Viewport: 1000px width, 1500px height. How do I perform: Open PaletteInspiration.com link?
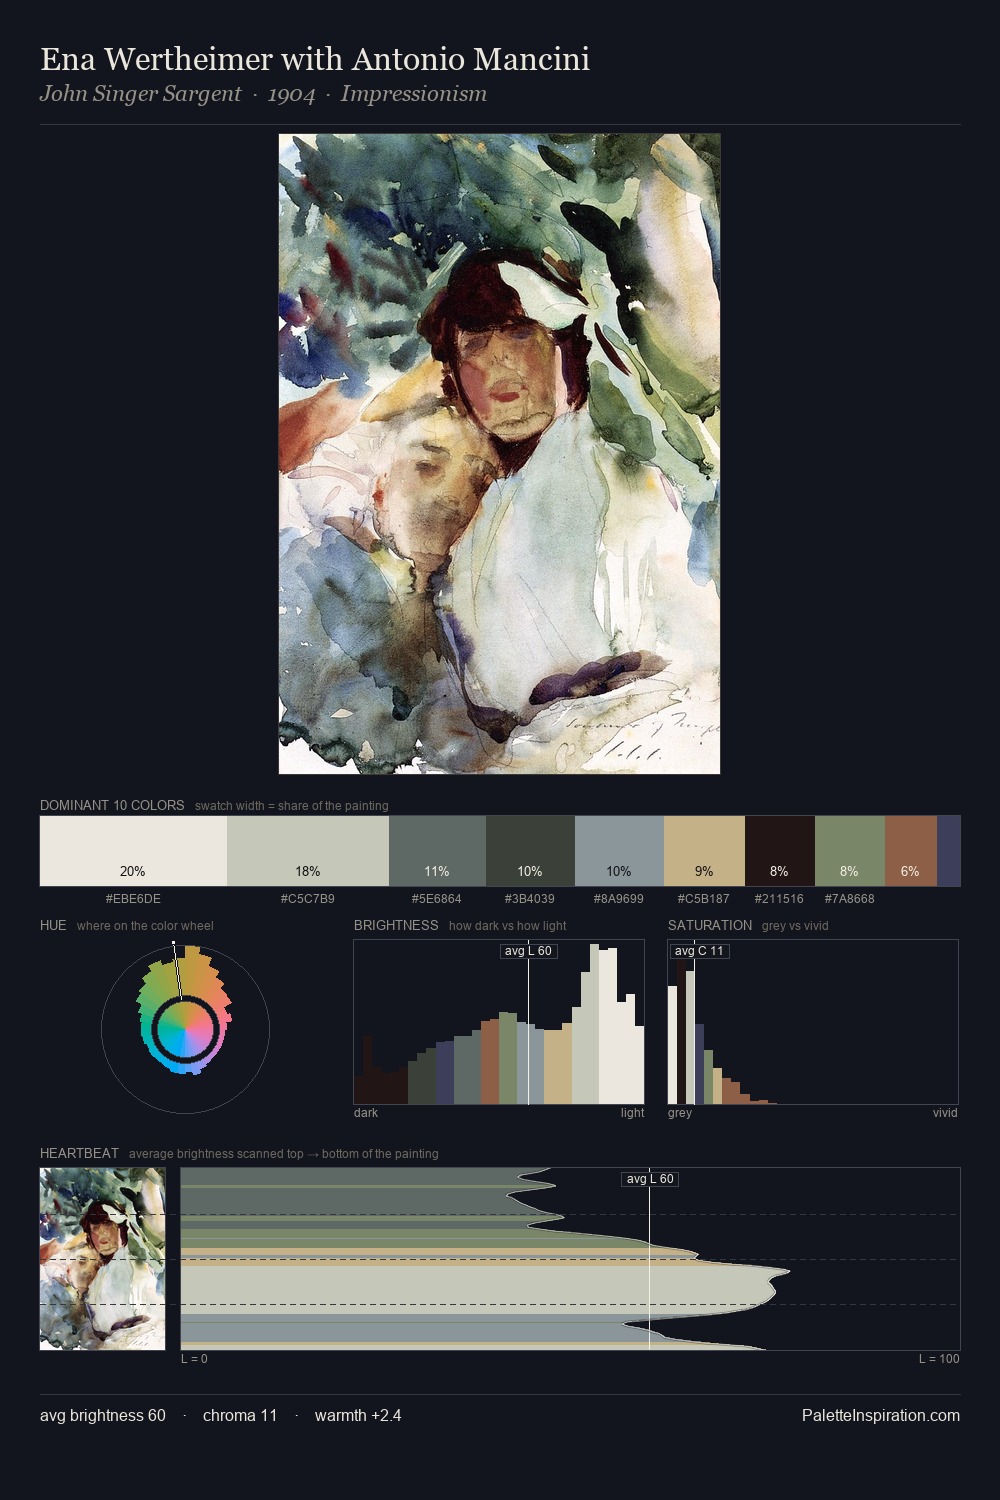pos(881,1415)
